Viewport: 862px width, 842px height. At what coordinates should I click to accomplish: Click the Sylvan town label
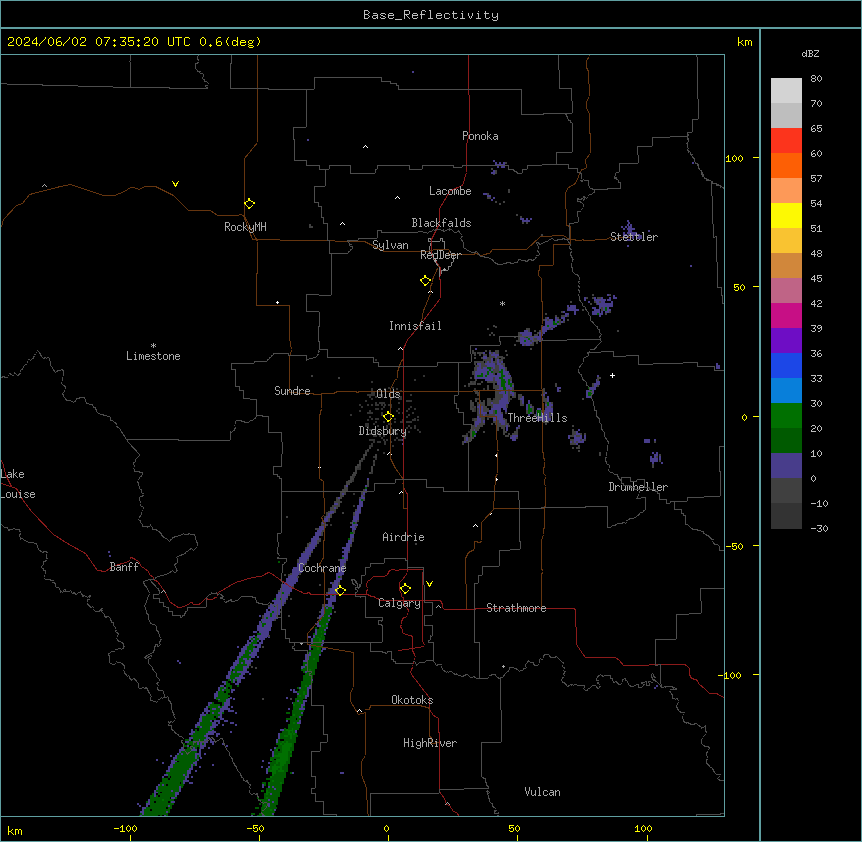390,245
